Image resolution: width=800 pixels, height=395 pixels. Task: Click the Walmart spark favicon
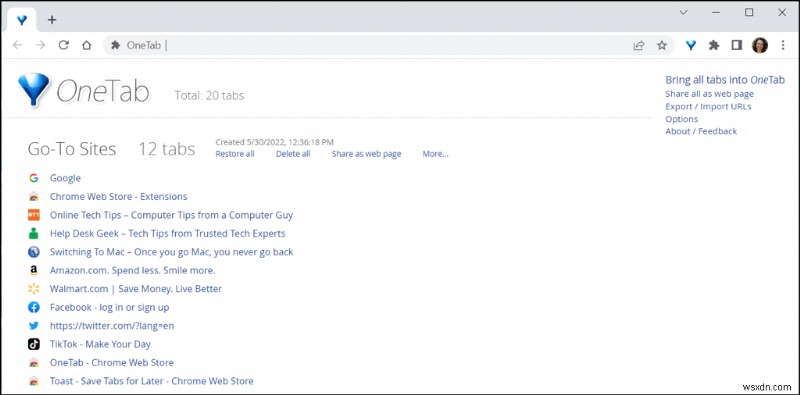coord(34,289)
